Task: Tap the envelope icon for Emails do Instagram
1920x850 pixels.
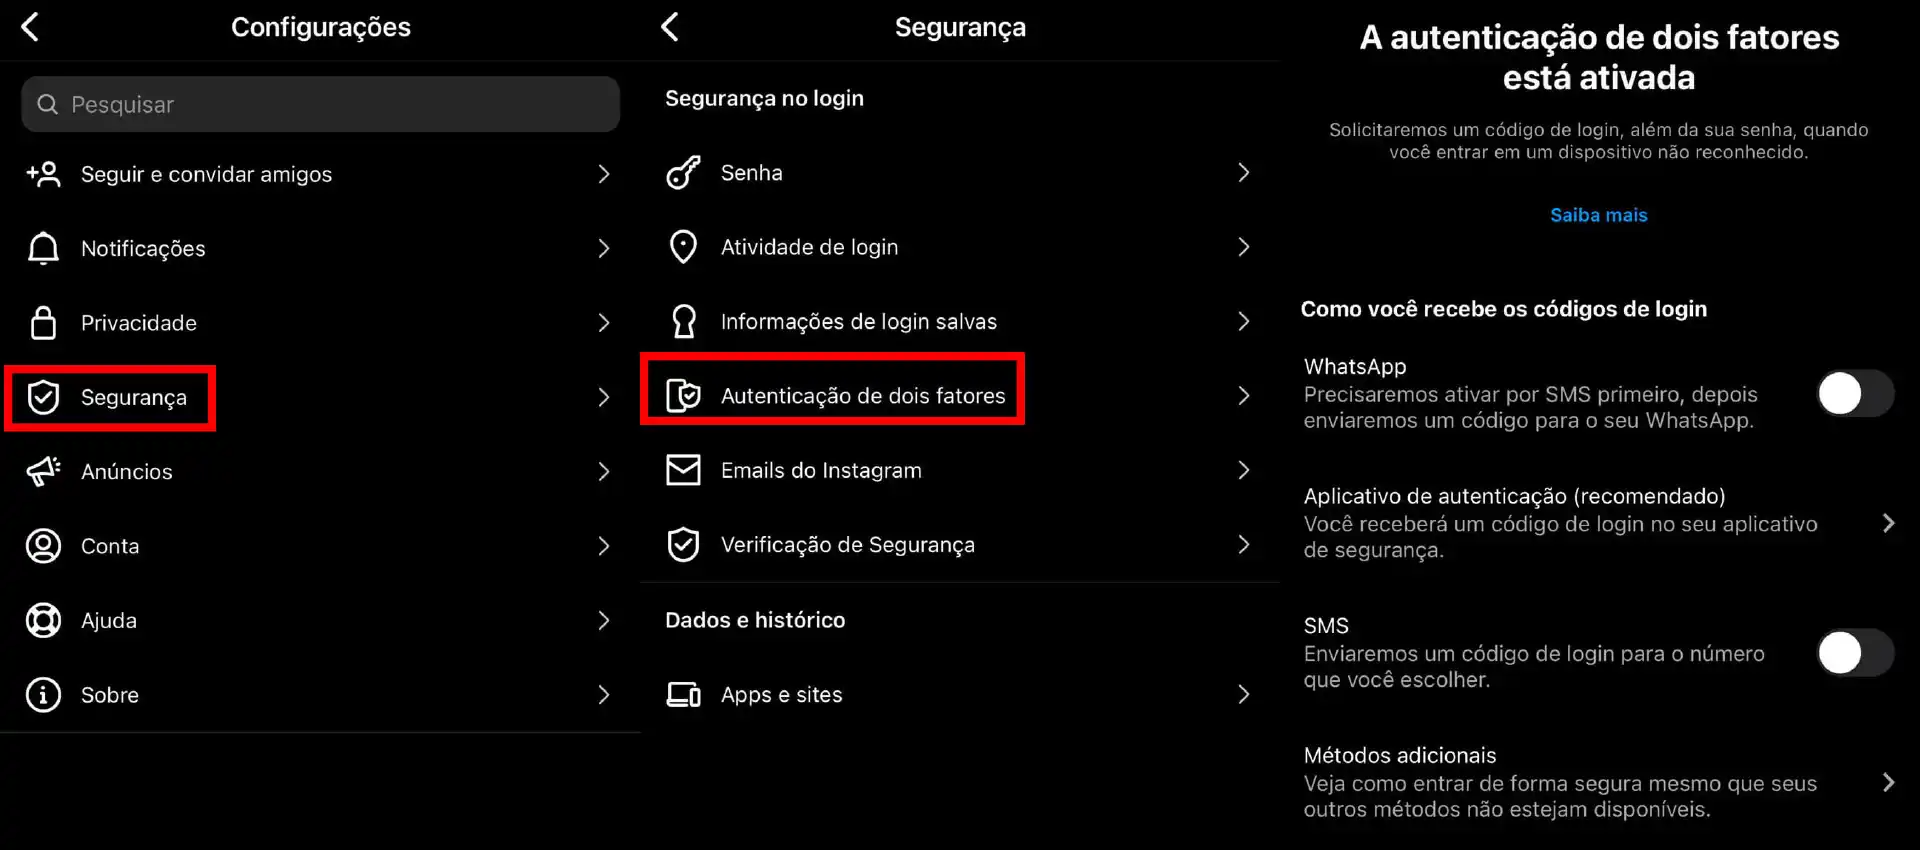Action: (x=683, y=470)
